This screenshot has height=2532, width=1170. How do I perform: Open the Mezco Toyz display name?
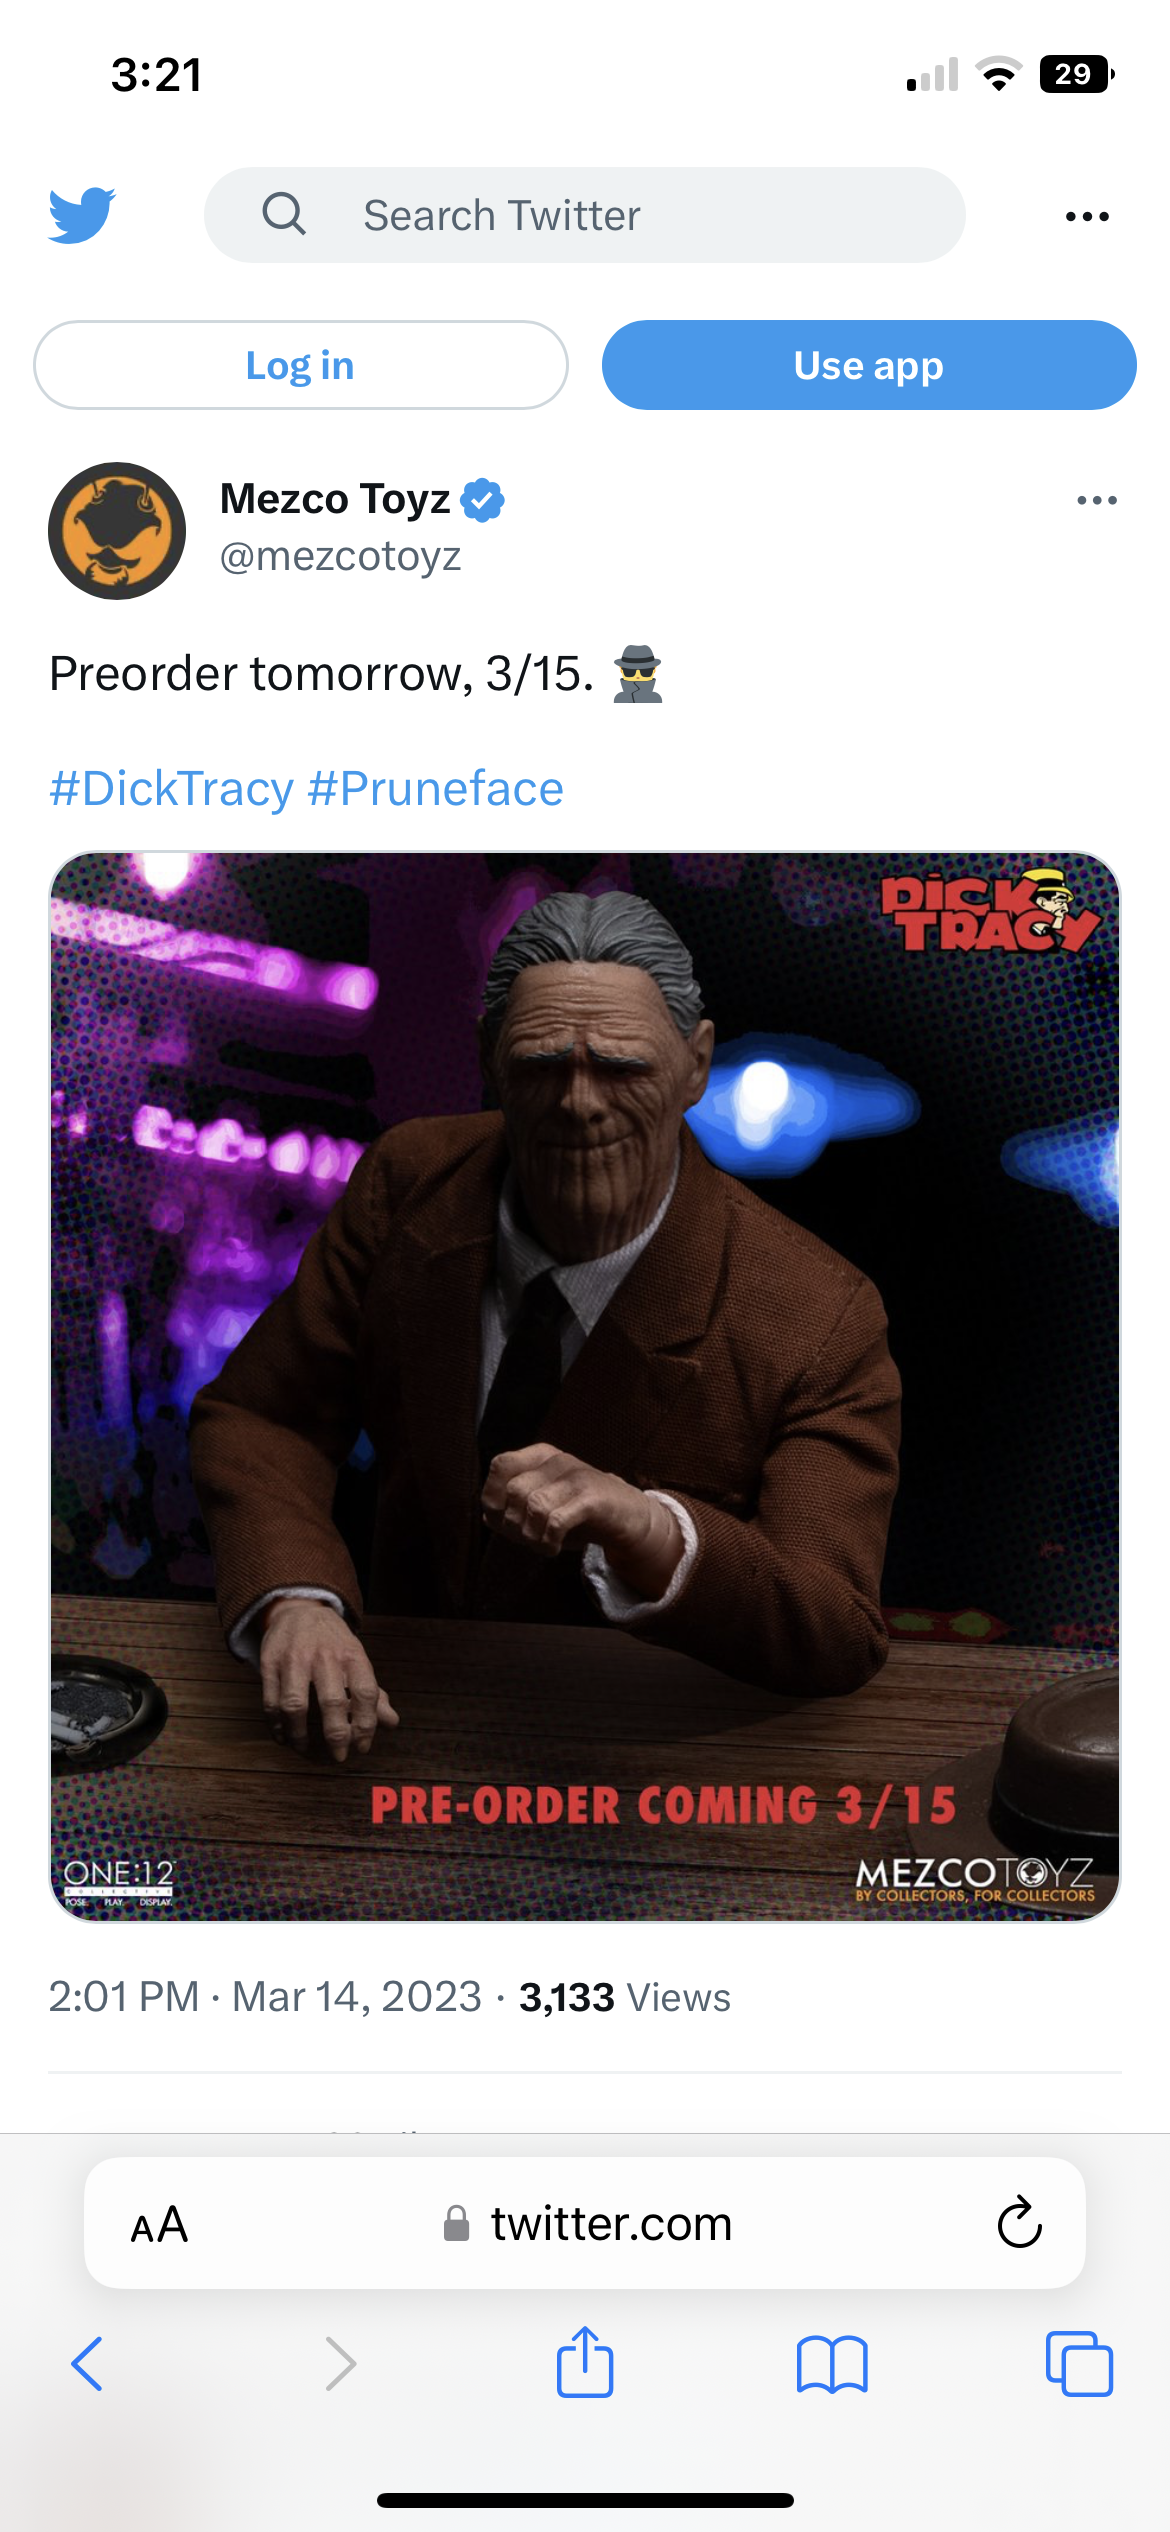pos(335,499)
